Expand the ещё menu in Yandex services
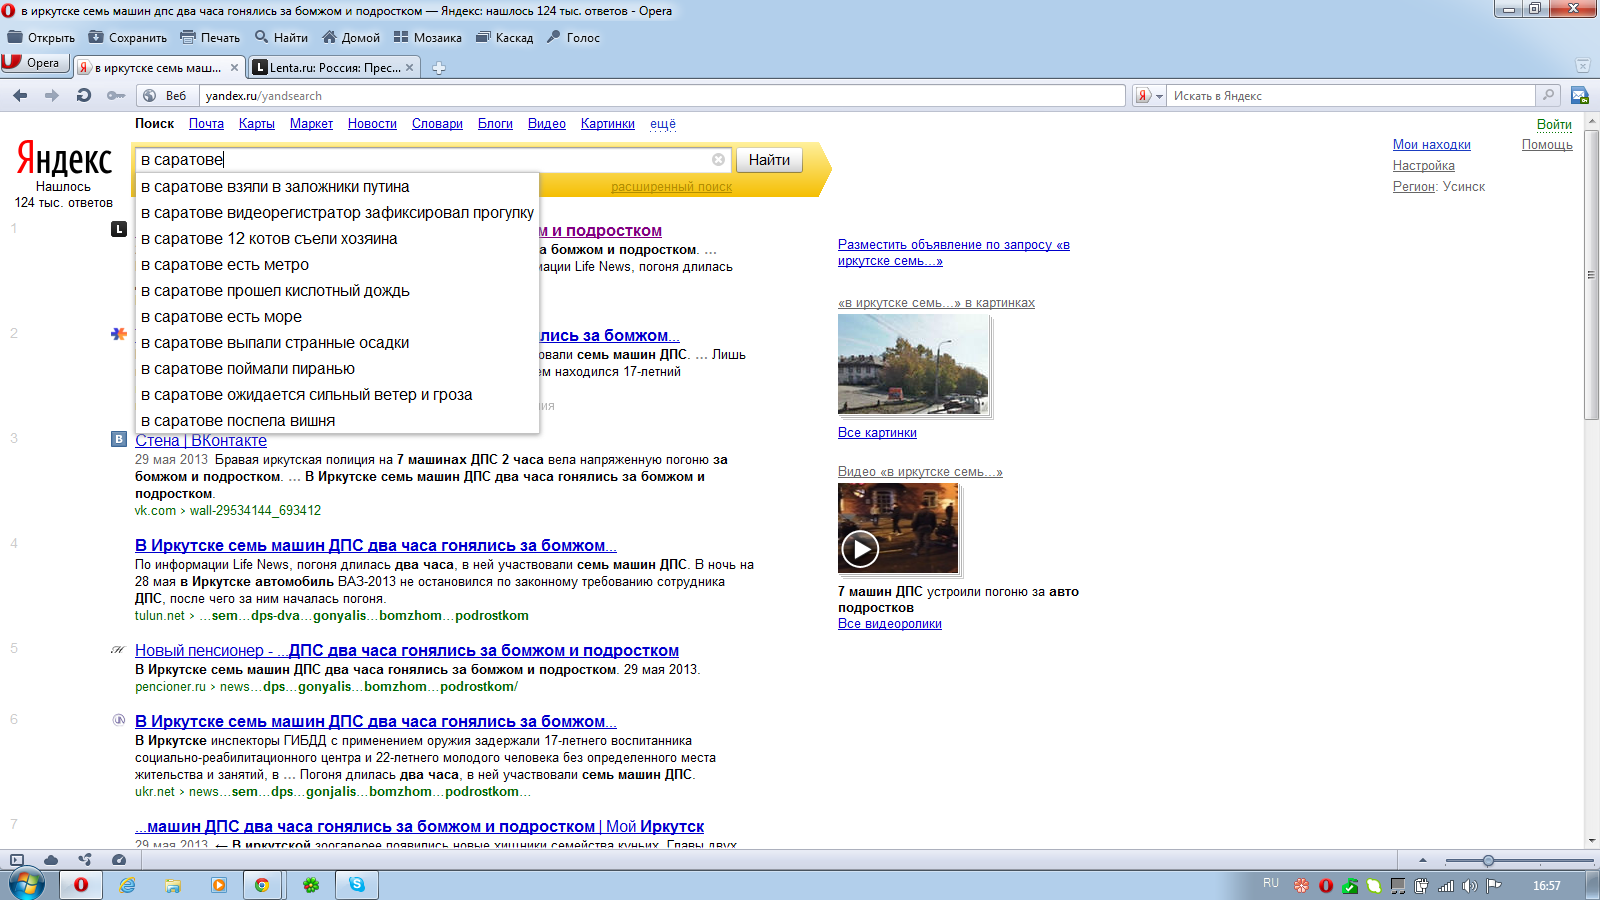Image resolution: width=1600 pixels, height=900 pixels. 662,124
